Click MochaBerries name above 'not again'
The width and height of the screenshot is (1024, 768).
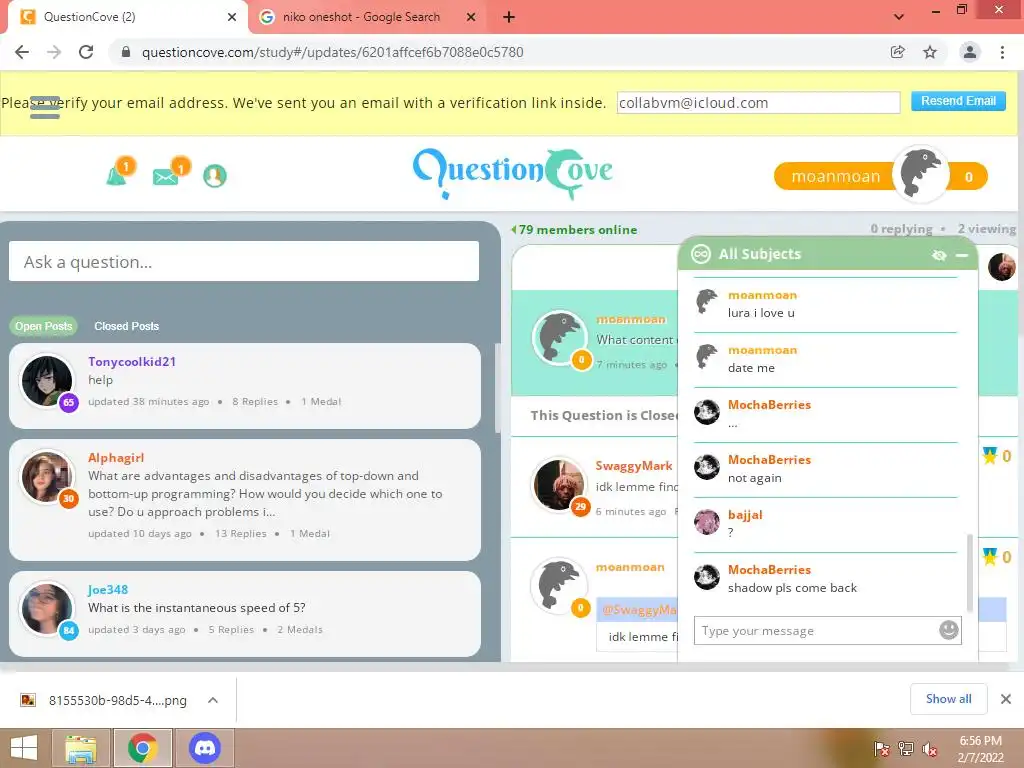click(769, 460)
